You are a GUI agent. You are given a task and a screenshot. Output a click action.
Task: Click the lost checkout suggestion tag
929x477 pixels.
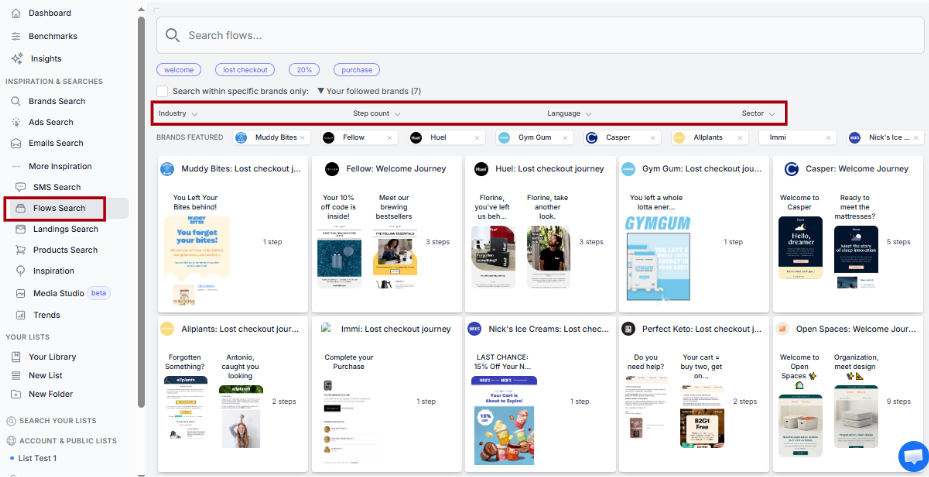(245, 70)
